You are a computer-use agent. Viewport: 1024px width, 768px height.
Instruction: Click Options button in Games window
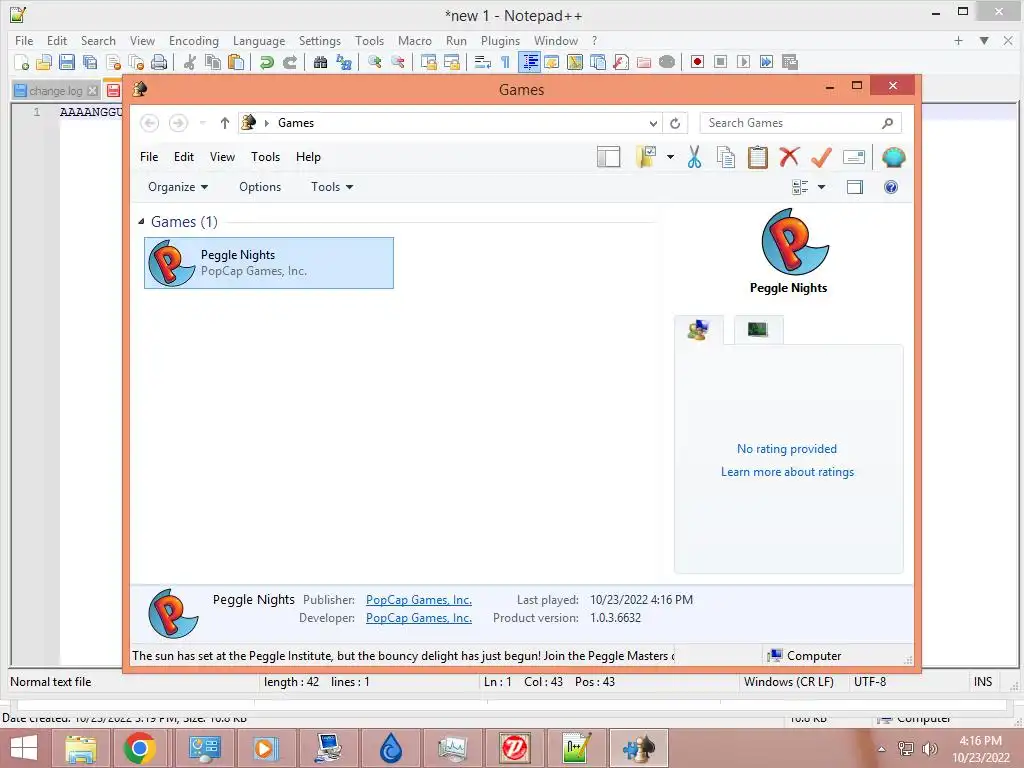click(x=260, y=187)
